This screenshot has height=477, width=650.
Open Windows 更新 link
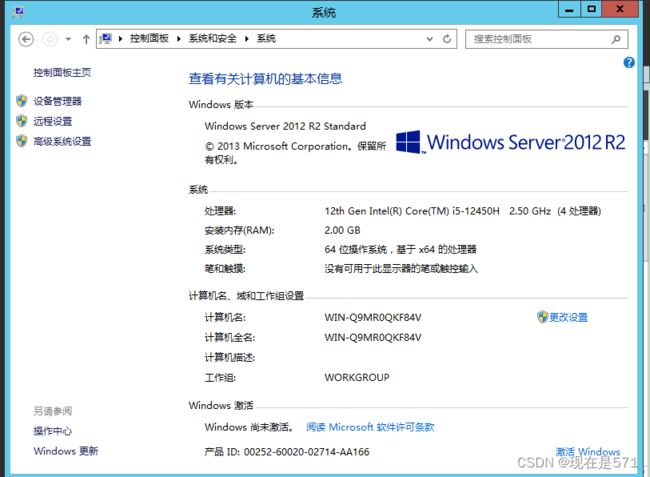tap(66, 451)
